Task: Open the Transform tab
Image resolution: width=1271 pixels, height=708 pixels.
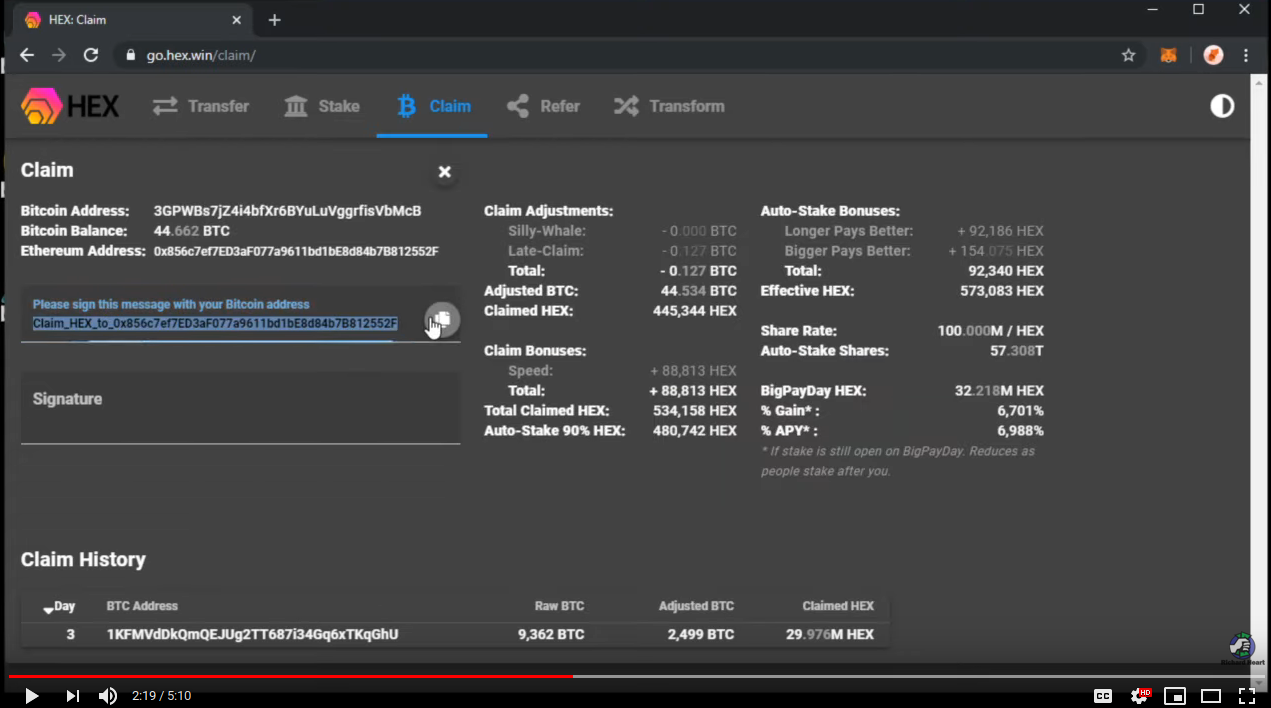Action: (669, 106)
